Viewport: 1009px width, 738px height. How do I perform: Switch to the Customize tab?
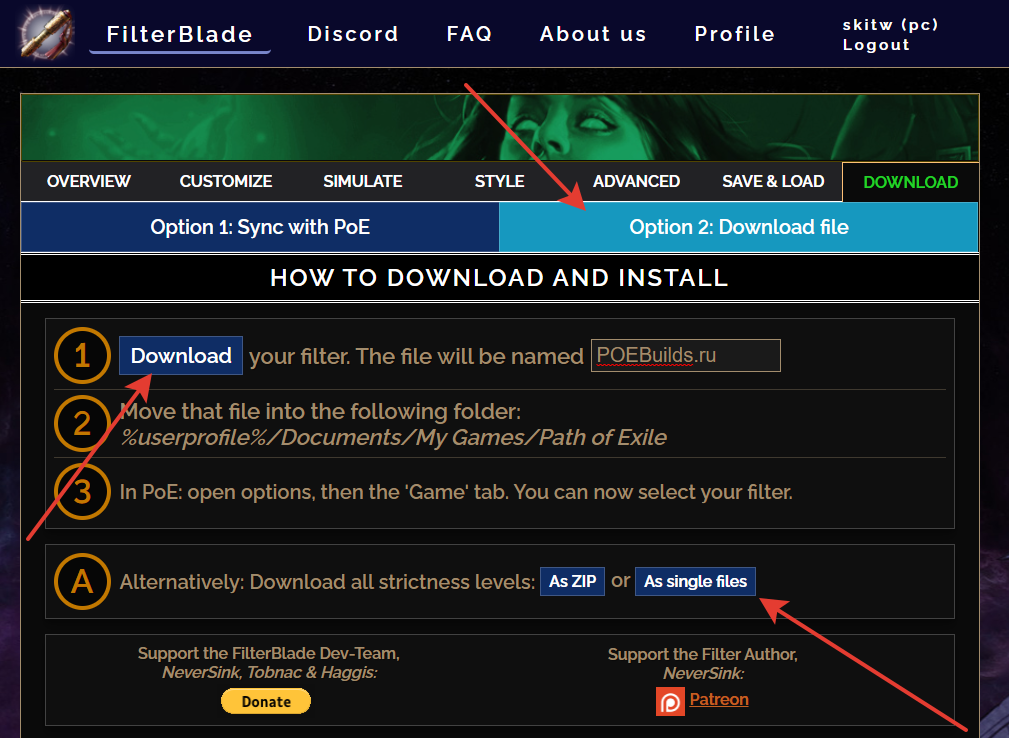click(226, 181)
